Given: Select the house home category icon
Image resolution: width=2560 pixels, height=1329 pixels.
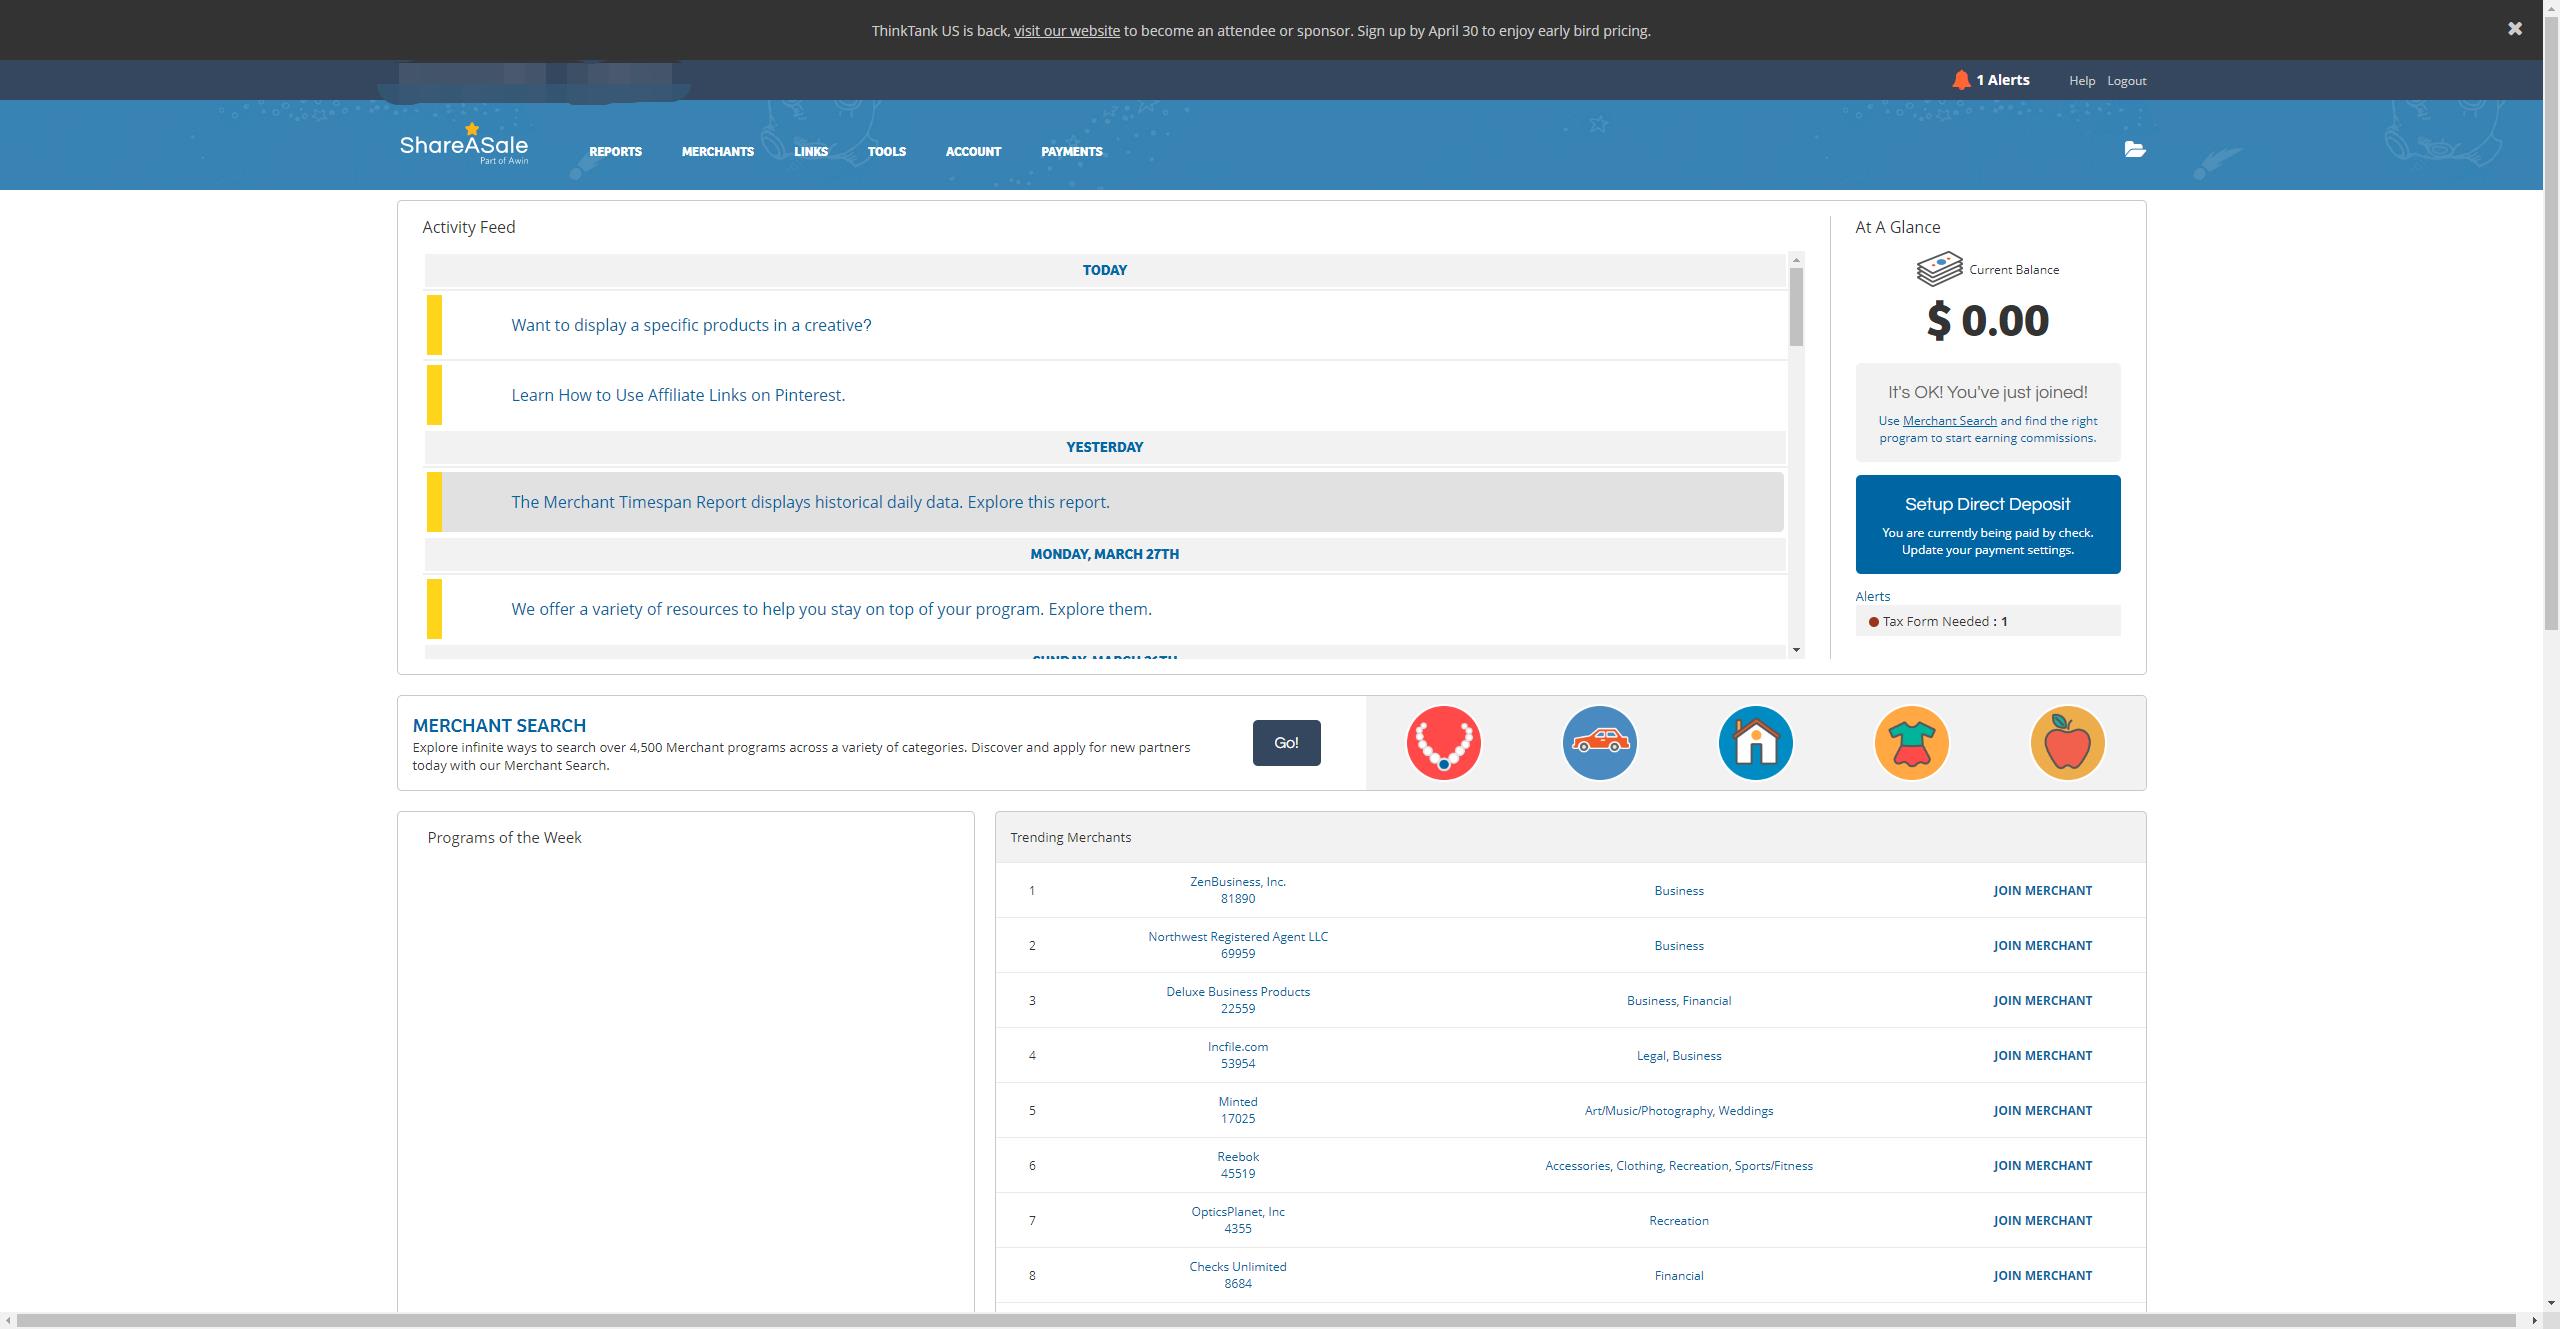Looking at the screenshot, I should click(x=1756, y=743).
